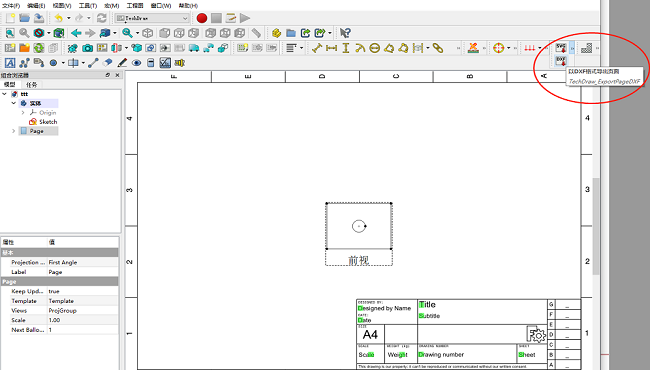Insert a radius dimension
This screenshot has height=370, width=650.
coord(360,48)
